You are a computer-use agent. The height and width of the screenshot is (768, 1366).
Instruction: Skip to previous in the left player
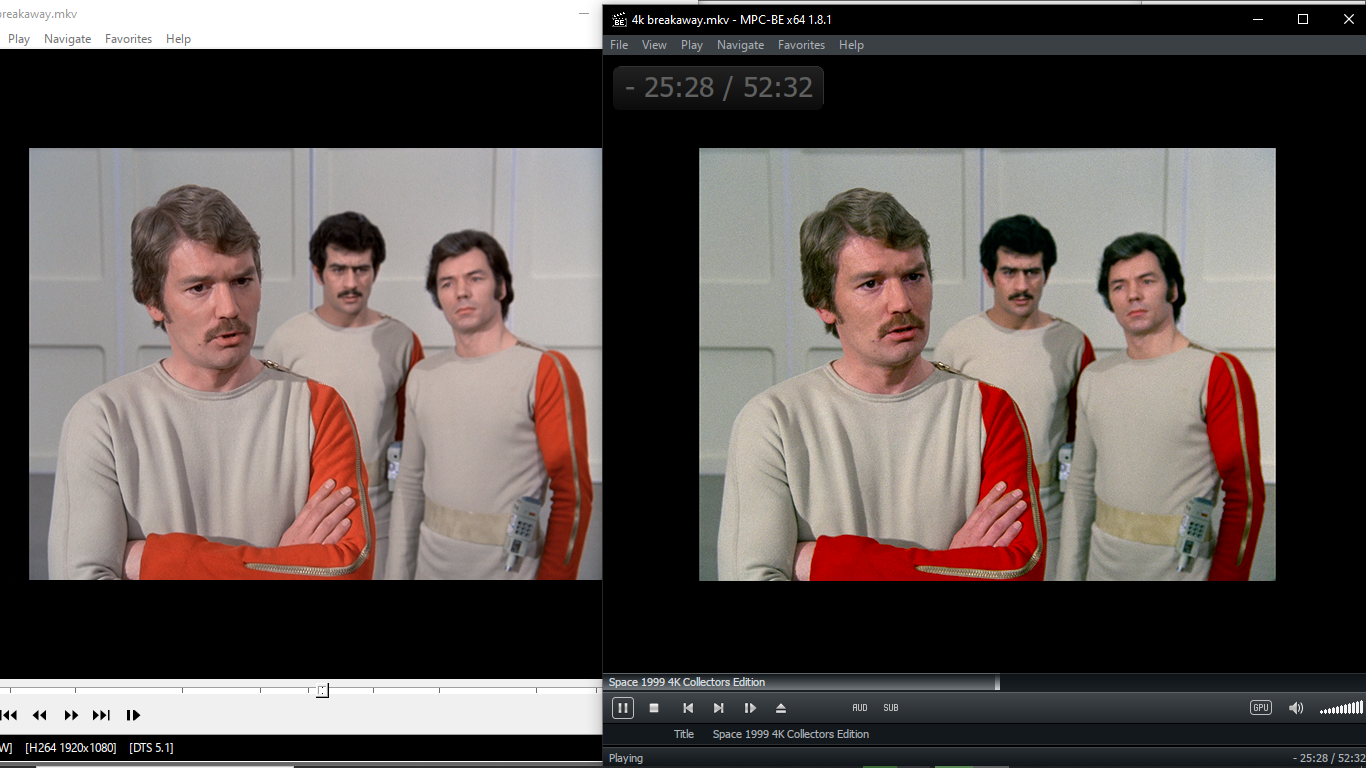pos(9,715)
